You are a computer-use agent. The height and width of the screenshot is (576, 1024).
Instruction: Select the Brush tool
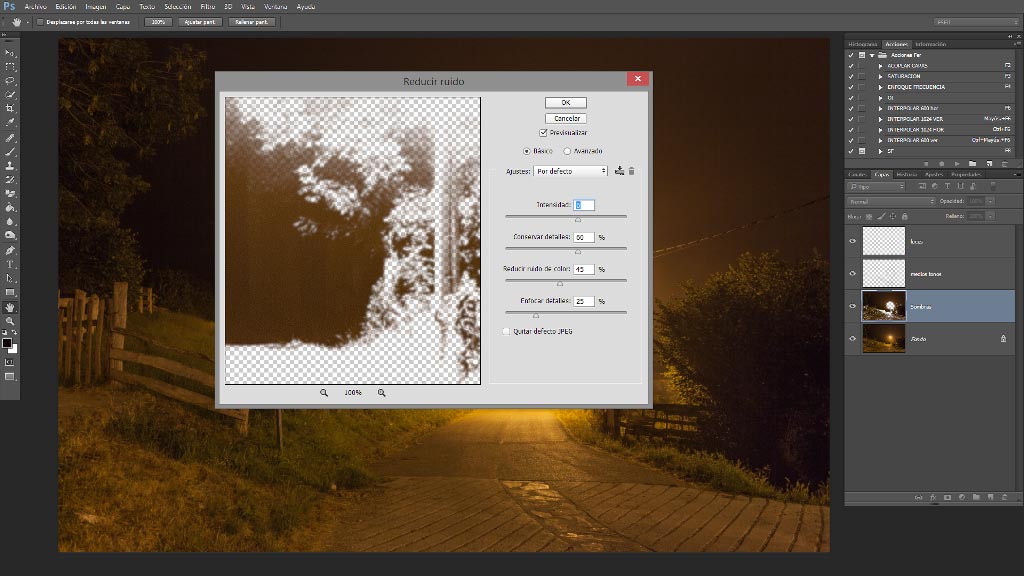(x=10, y=152)
